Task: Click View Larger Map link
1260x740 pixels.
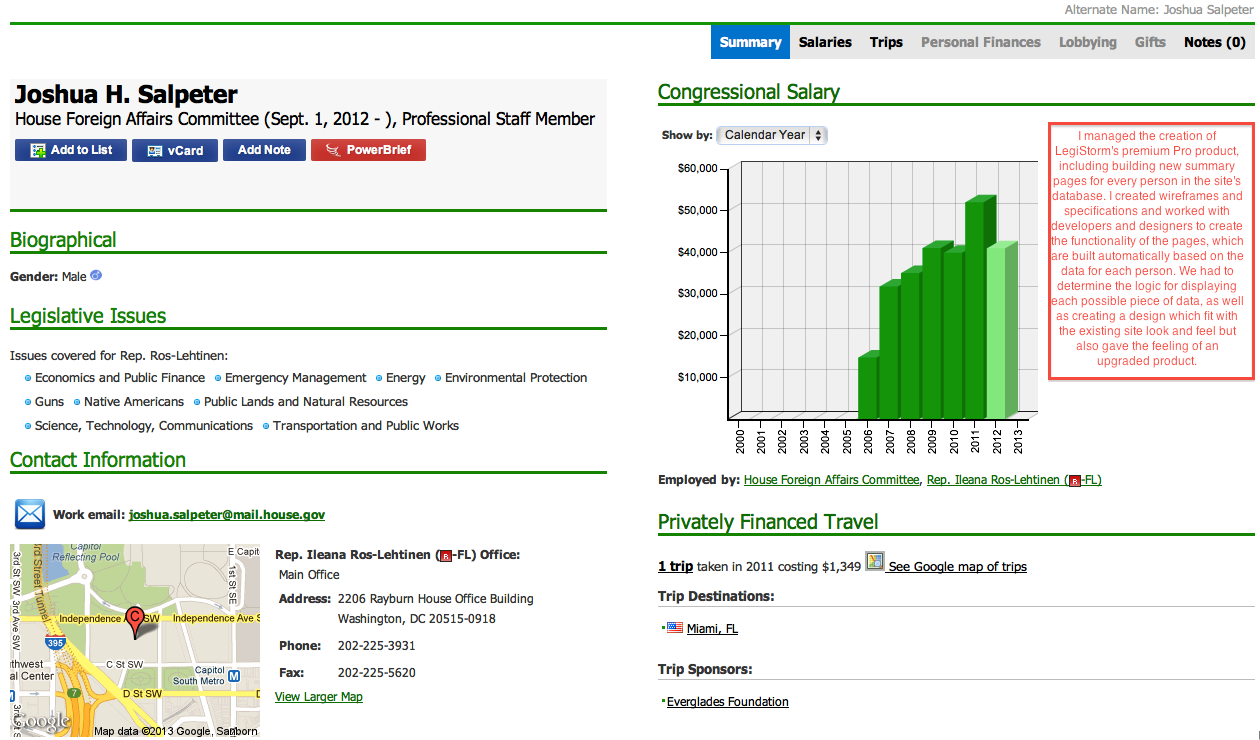Action: (319, 697)
